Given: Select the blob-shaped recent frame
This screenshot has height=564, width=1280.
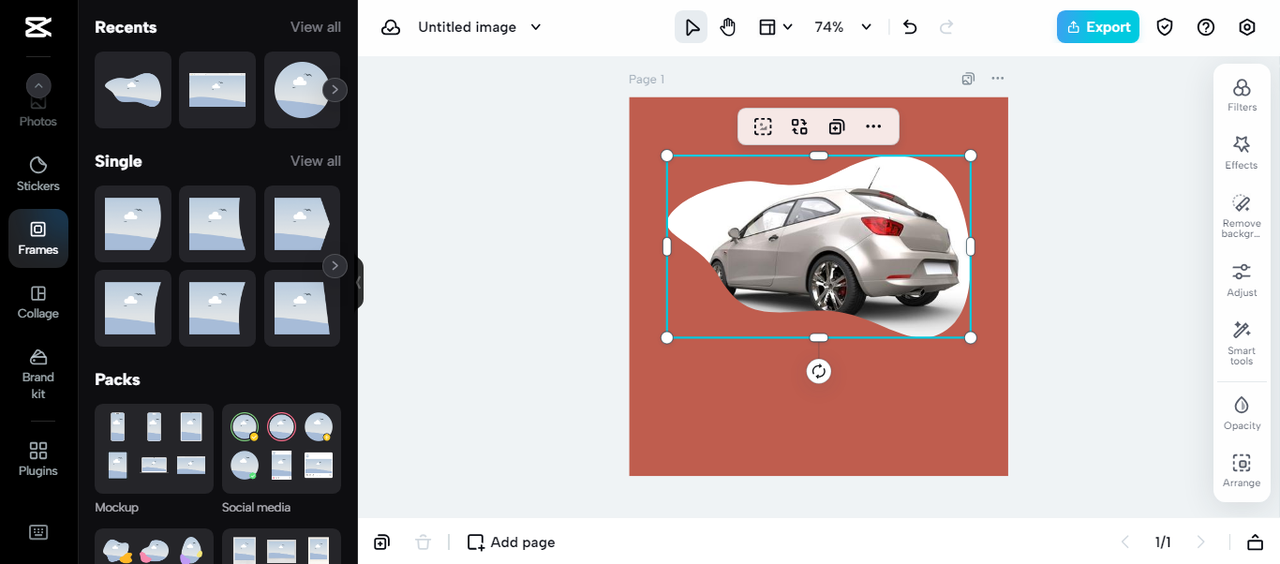Looking at the screenshot, I should 133,90.
